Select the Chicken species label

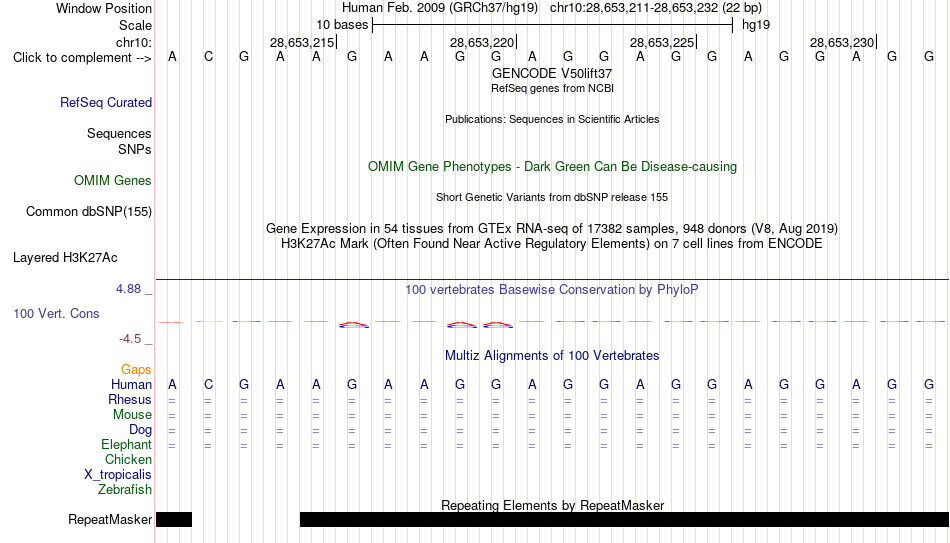coord(128,459)
